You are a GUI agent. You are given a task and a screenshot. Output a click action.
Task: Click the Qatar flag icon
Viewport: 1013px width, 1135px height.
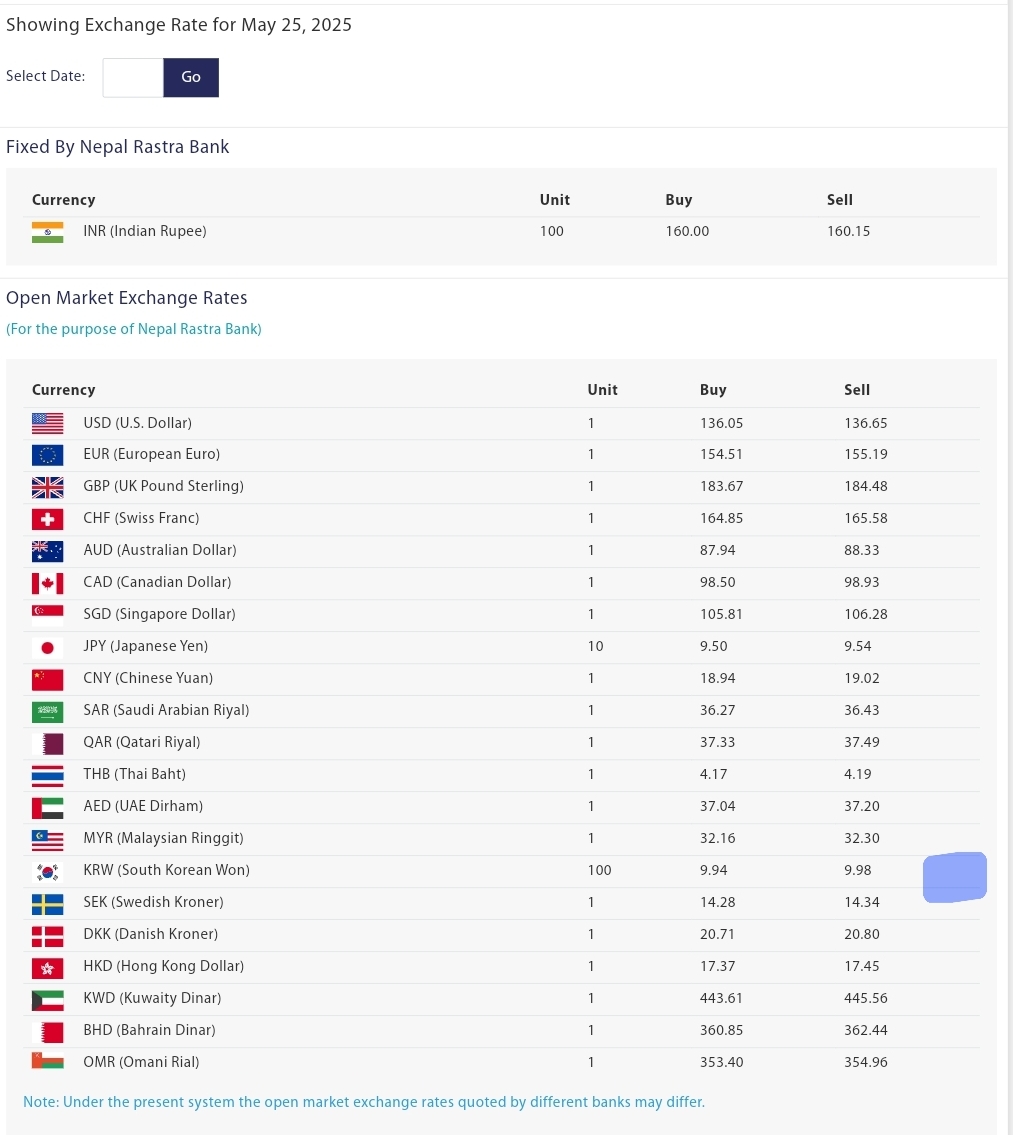[x=47, y=743]
